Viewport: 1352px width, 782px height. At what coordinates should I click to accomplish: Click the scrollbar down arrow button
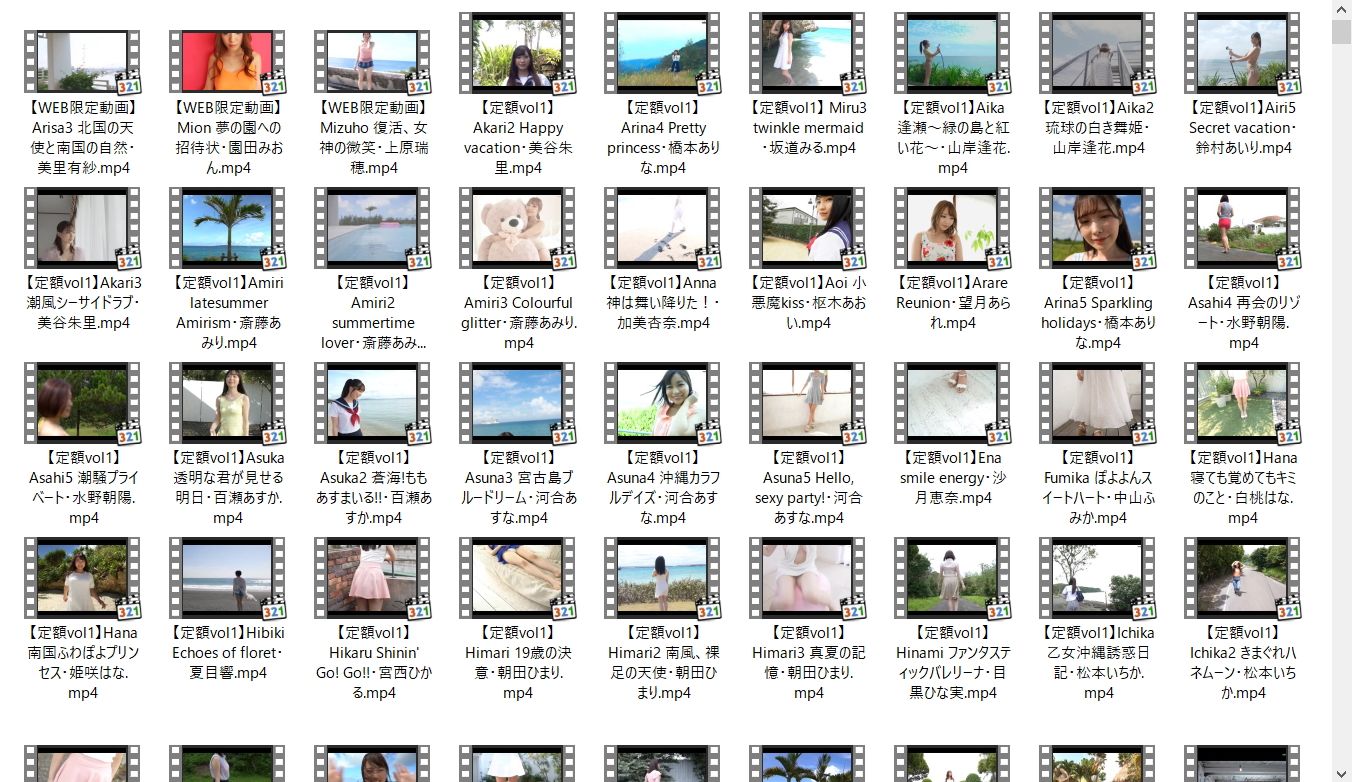1341,773
